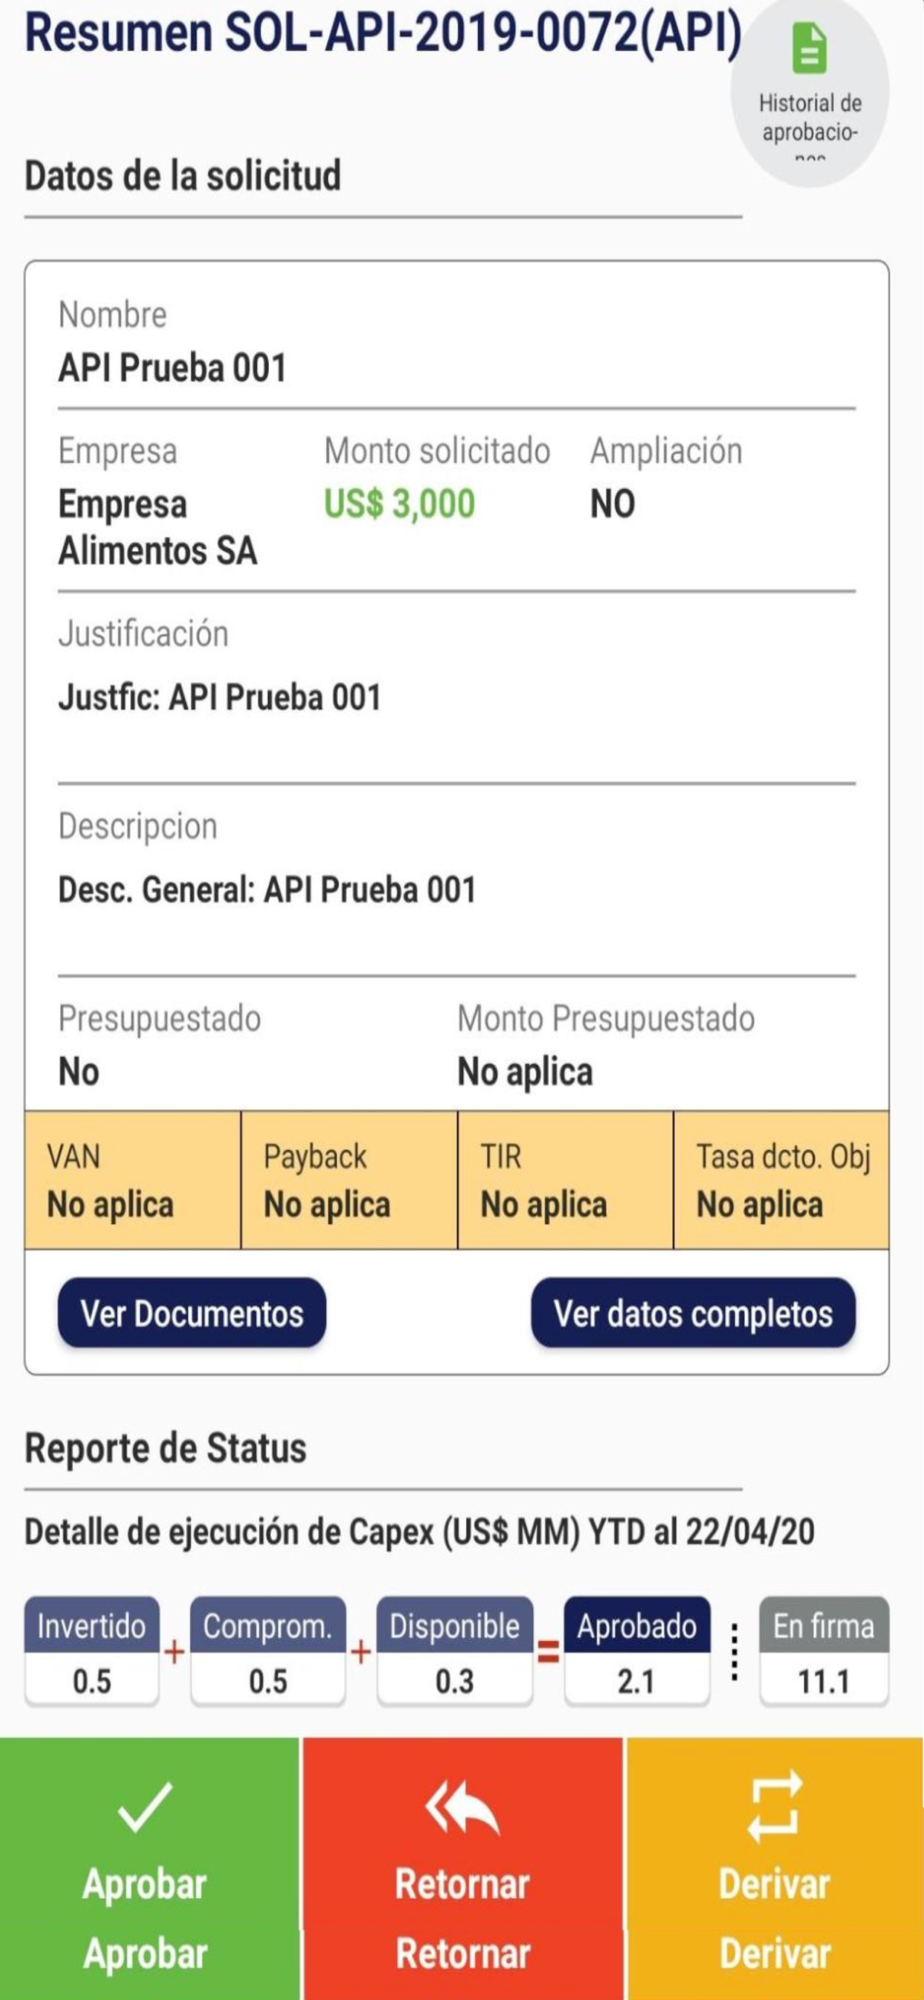The image size is (924, 2000).
Task: Tap the green Aprobar button label
Action: (145, 1884)
